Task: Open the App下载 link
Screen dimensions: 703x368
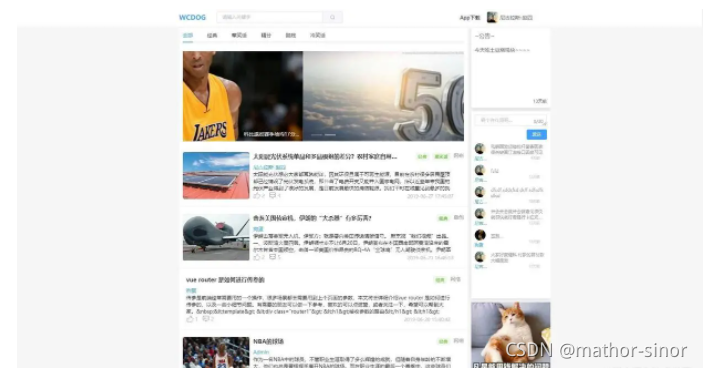Action: pyautogui.click(x=469, y=17)
